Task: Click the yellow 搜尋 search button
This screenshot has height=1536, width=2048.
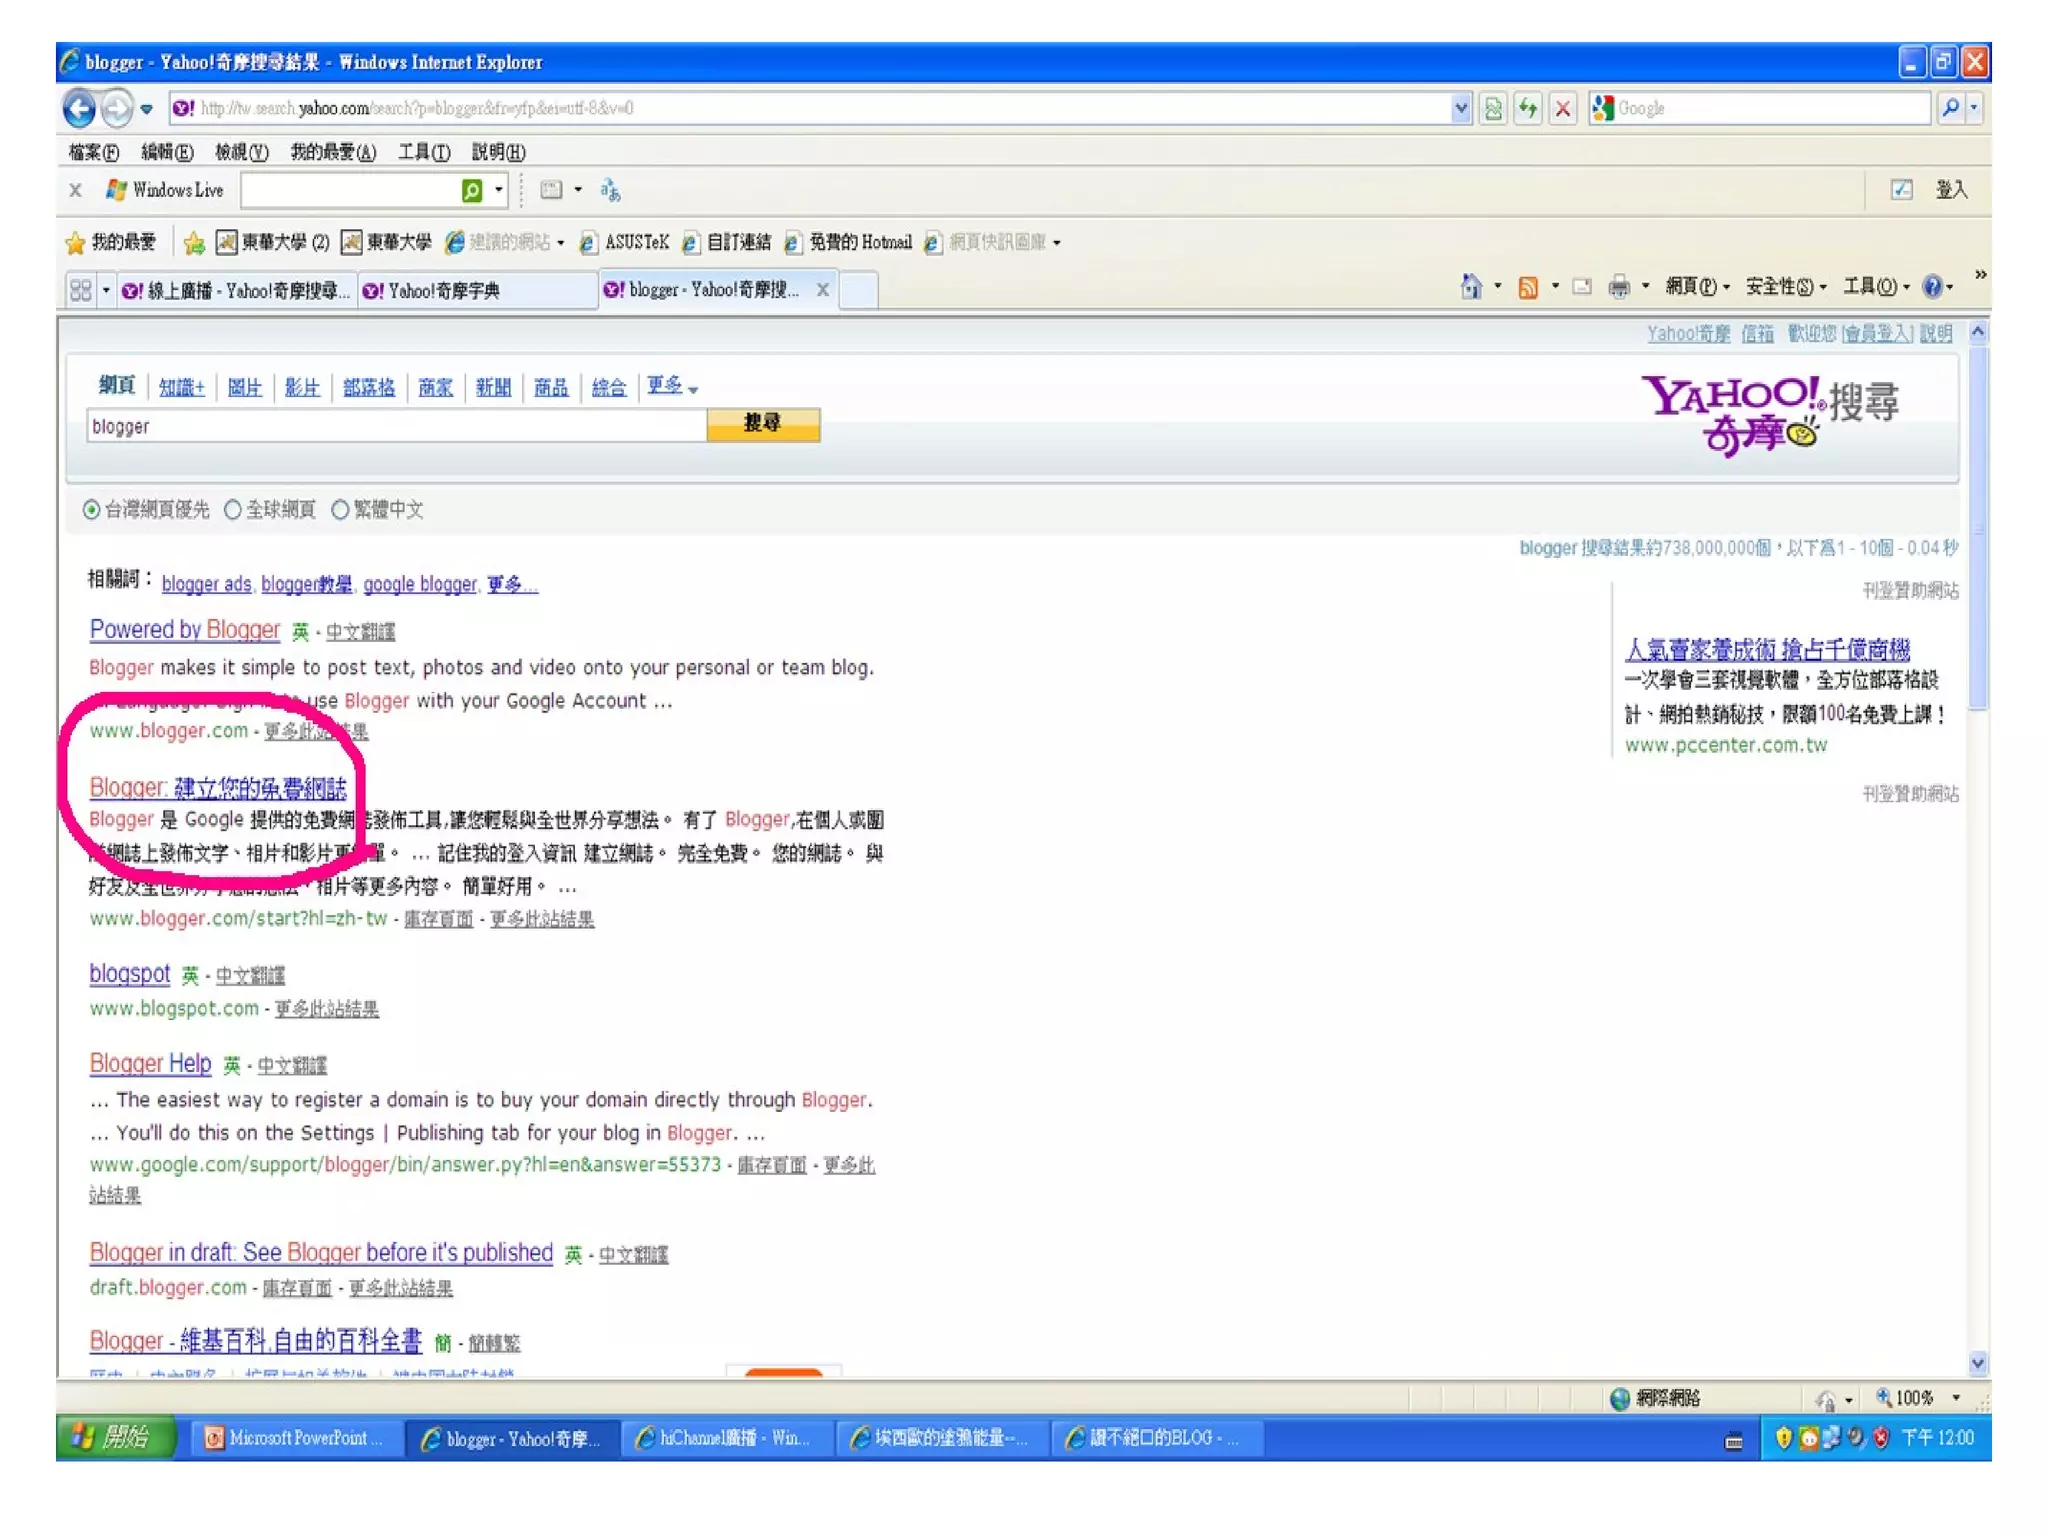Action: [x=763, y=424]
